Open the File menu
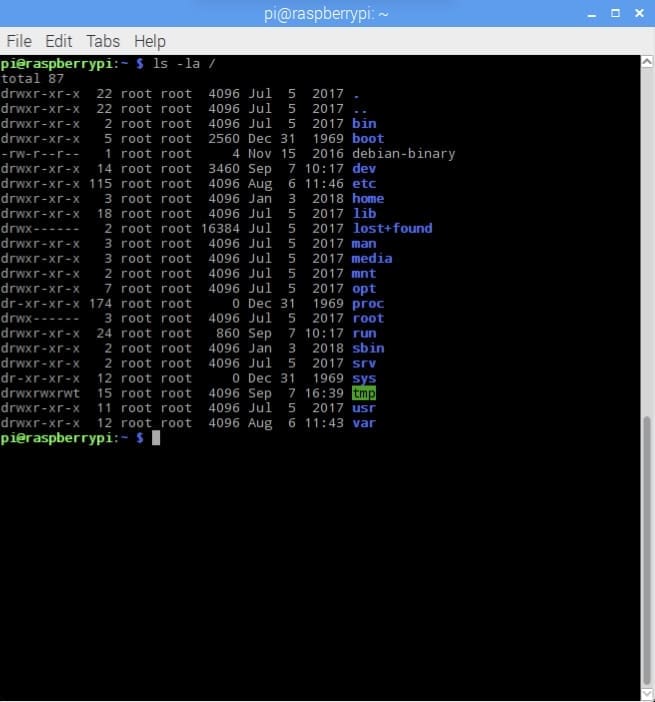 [x=19, y=41]
